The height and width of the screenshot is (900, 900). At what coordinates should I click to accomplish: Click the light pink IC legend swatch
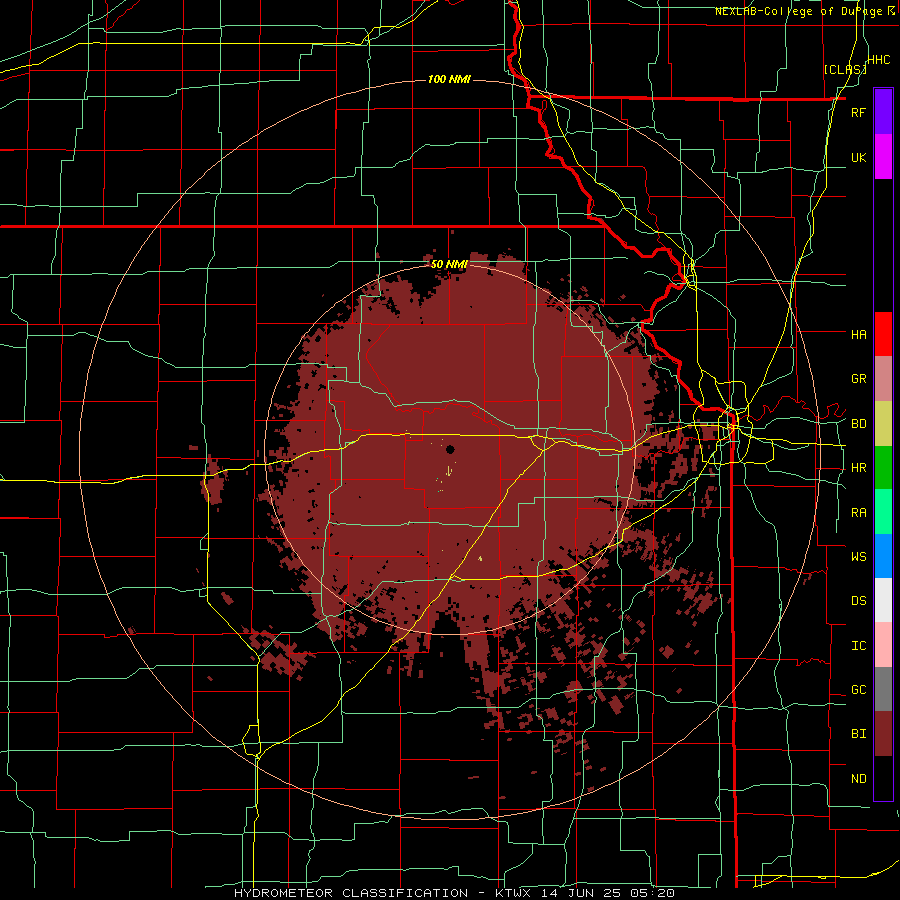(883, 645)
